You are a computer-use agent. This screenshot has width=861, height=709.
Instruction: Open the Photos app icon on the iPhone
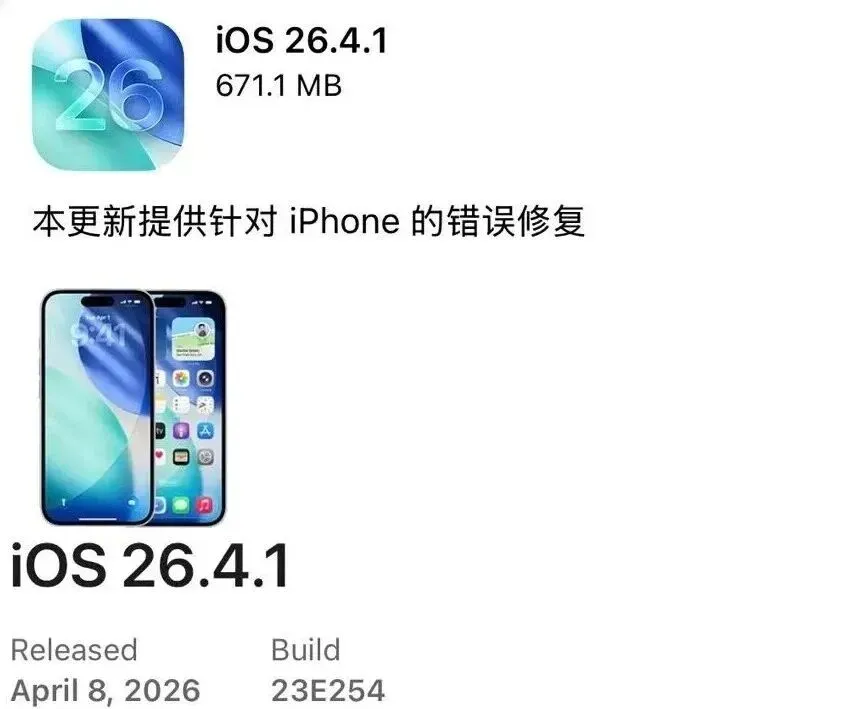tap(181, 378)
